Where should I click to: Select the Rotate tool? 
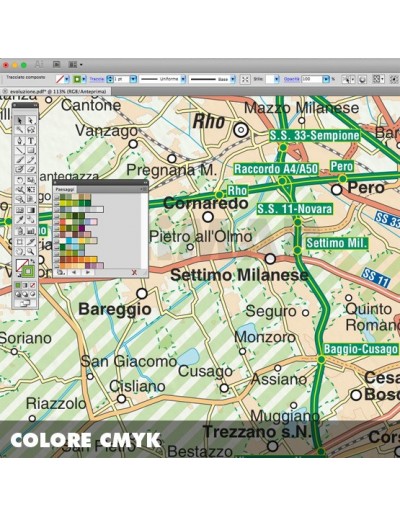(x=20, y=180)
